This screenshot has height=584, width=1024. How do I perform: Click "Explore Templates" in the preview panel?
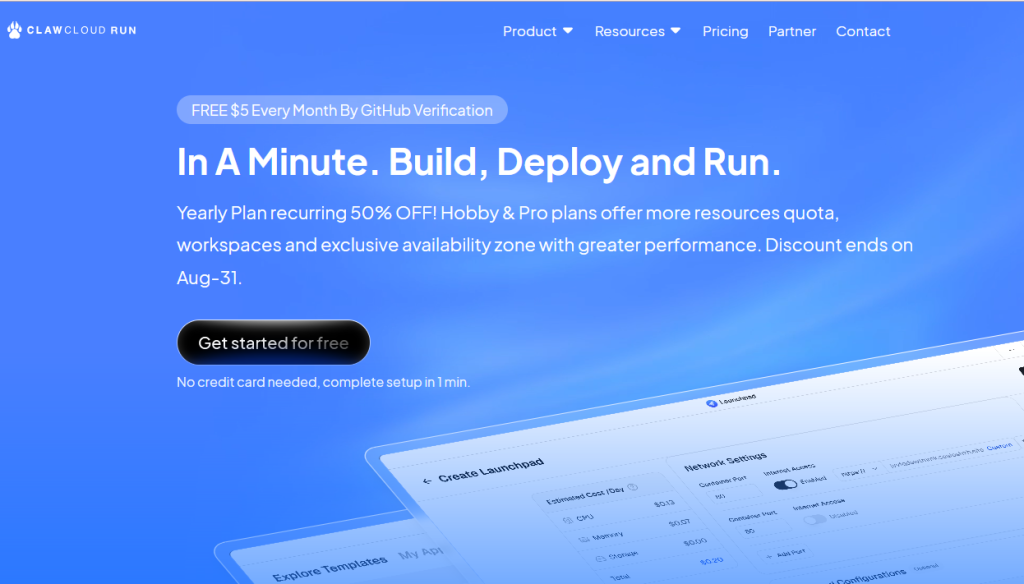[x=330, y=568]
